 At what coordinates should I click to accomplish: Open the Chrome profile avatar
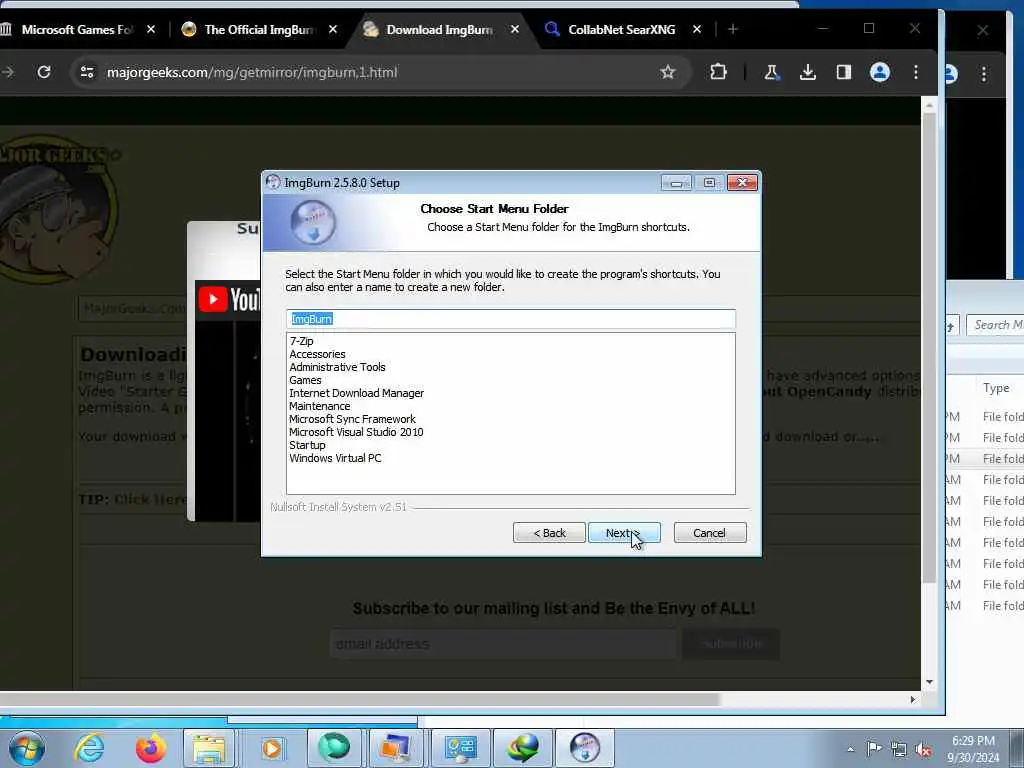880,72
